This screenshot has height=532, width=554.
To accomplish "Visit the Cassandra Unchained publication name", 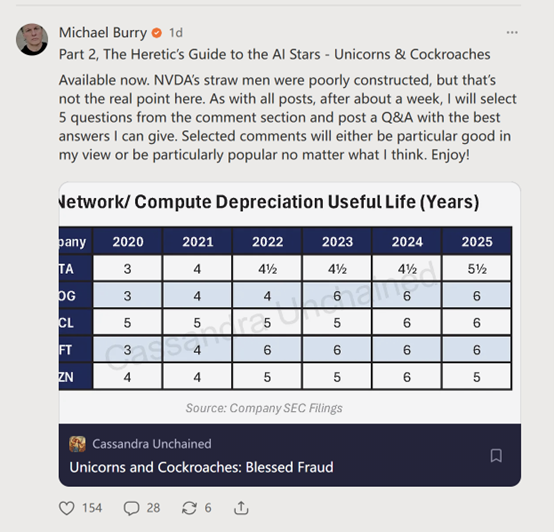I will click(x=152, y=444).
